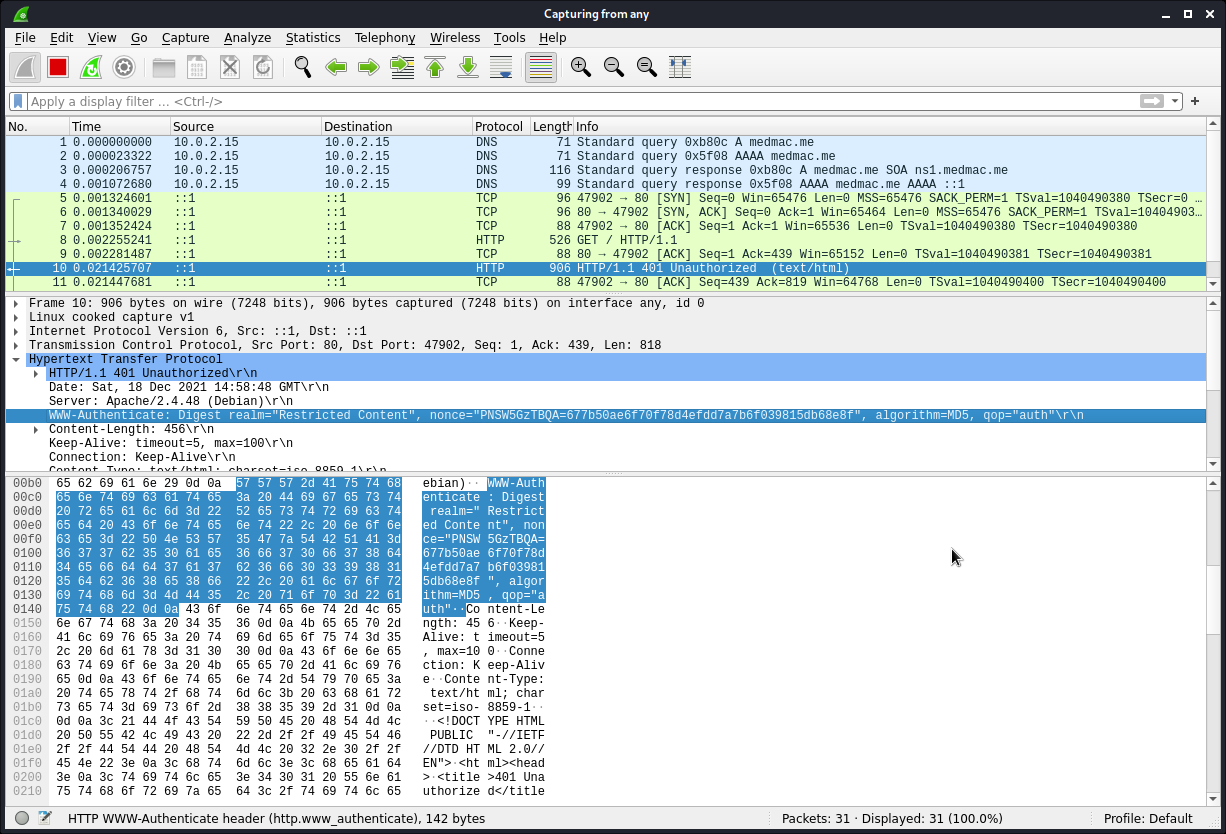1226x834 pixels.
Task: Go to previous packet with the left arrow
Action: pos(336,67)
